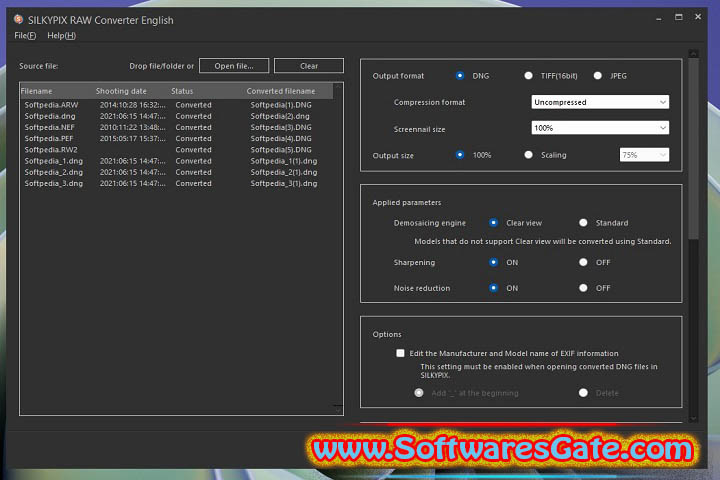Close the SILKYPIX window
Screen dimensions: 720x480
coord(698,17)
